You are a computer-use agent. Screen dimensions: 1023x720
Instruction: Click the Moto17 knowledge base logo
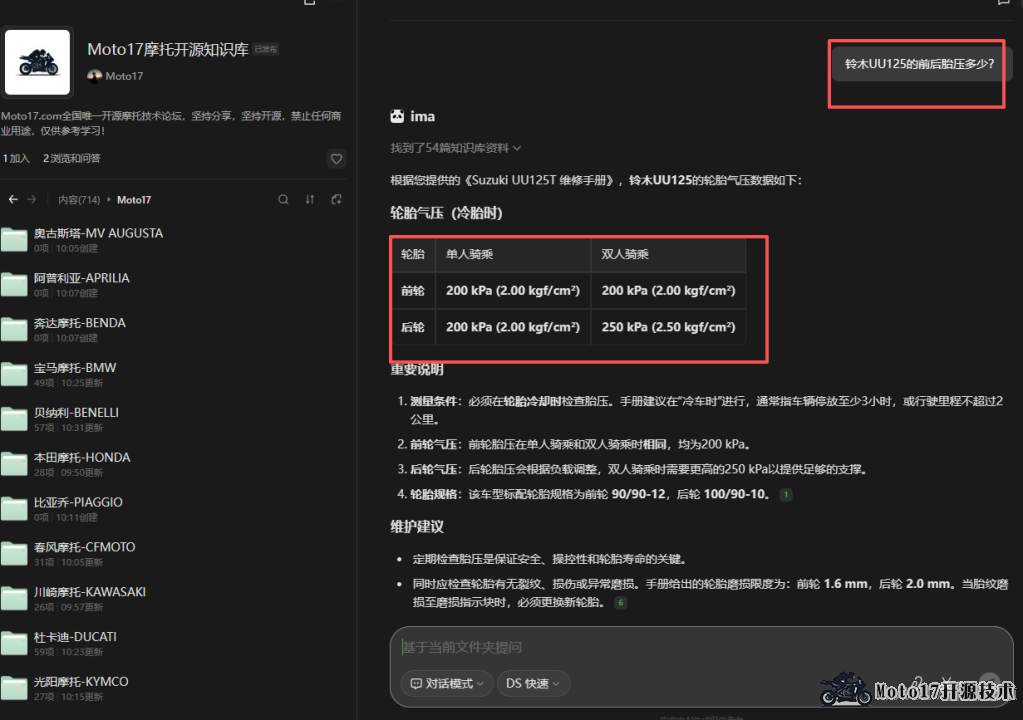click(38, 62)
